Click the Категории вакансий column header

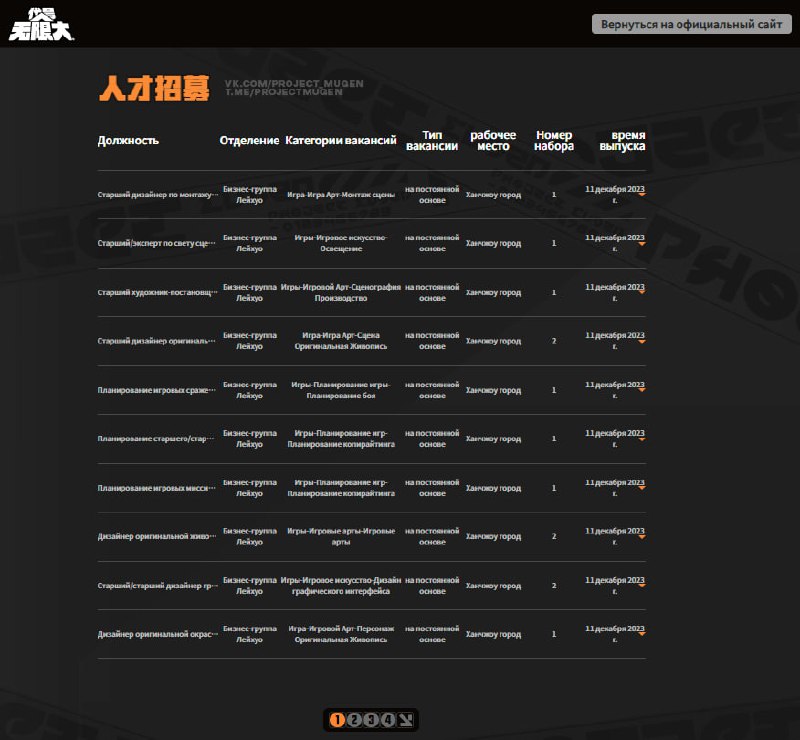(x=341, y=140)
